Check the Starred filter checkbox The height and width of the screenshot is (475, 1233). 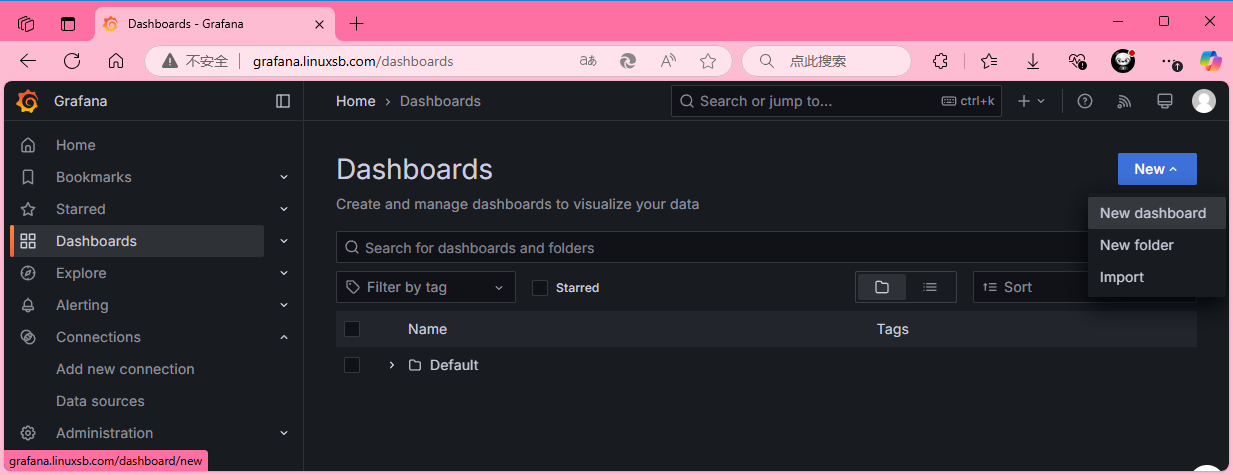click(540, 288)
